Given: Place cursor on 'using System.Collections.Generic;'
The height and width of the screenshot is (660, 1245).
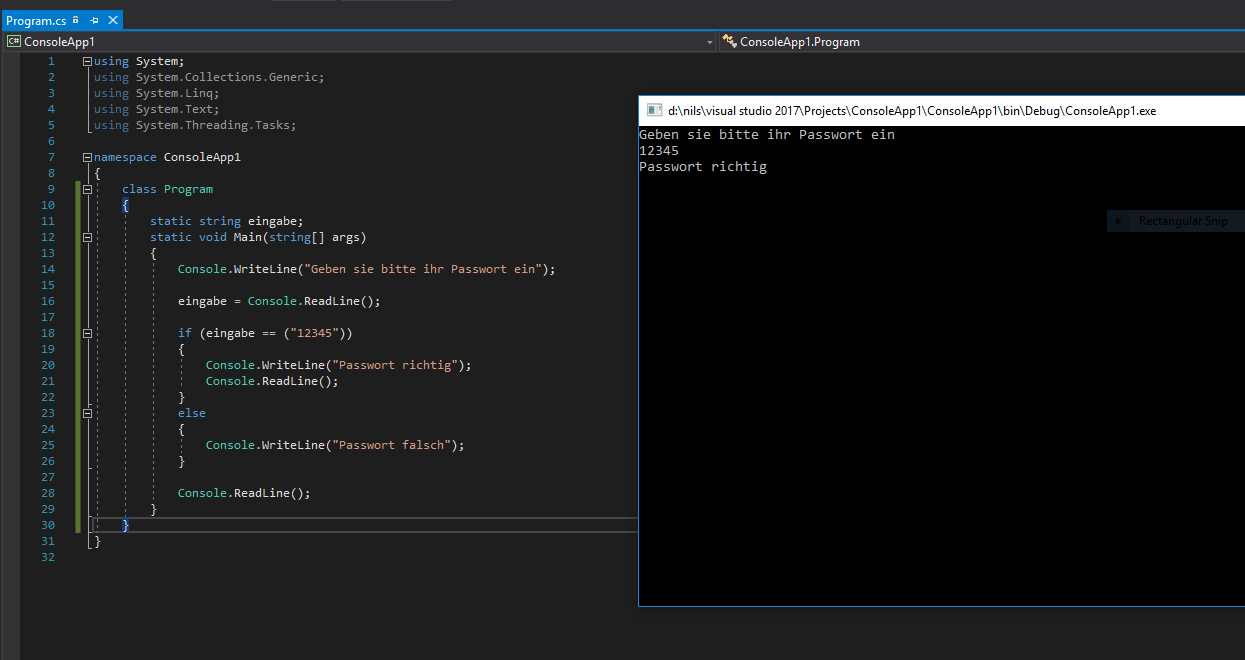Looking at the screenshot, I should [x=209, y=77].
